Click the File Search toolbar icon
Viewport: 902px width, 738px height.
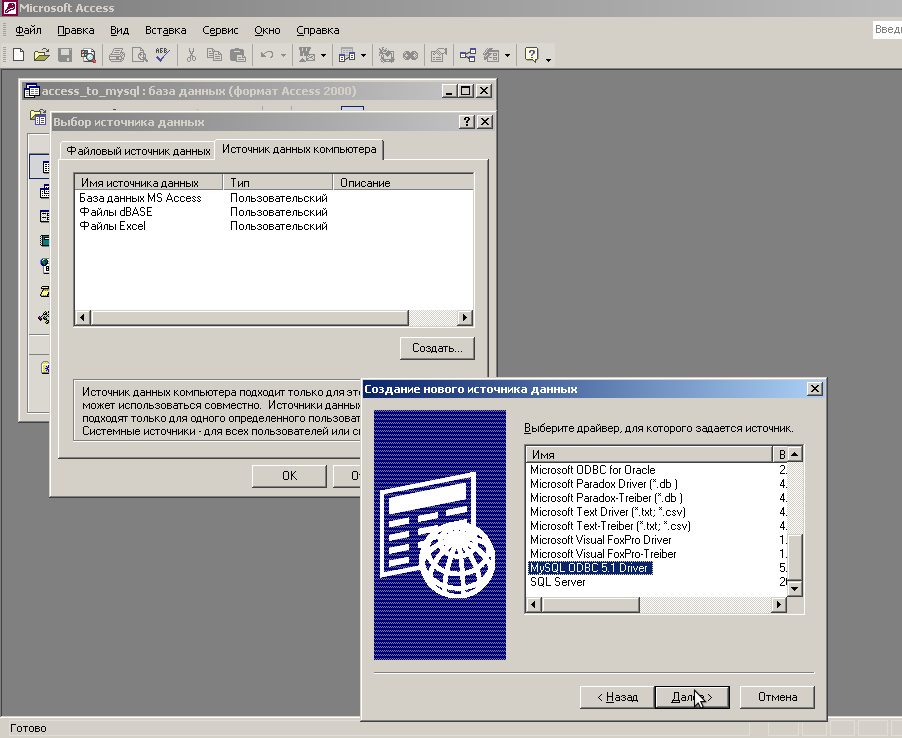point(88,55)
